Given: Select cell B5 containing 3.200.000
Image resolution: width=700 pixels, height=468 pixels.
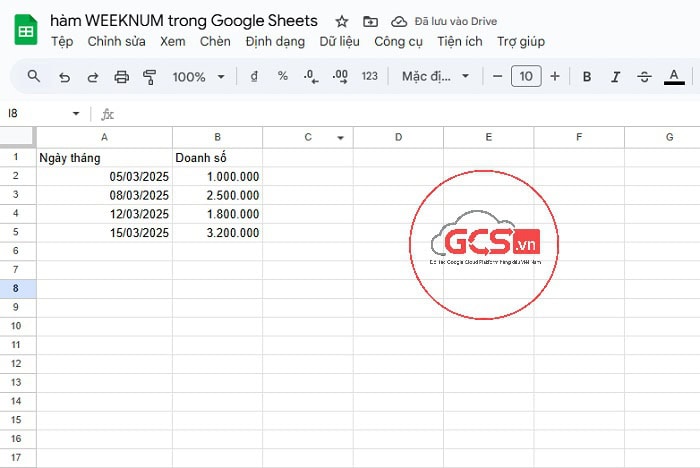Looking at the screenshot, I should point(217,232).
